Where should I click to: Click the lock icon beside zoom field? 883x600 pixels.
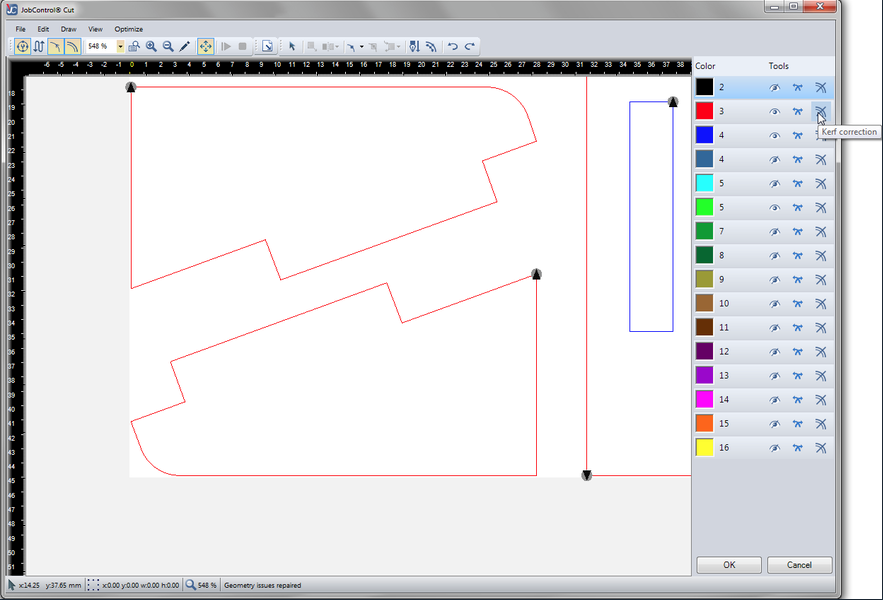click(x=134, y=46)
